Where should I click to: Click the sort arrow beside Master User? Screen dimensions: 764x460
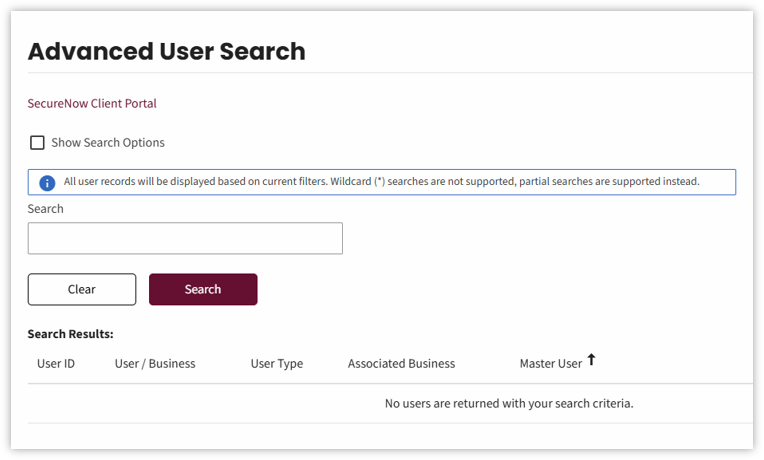[x=591, y=360]
